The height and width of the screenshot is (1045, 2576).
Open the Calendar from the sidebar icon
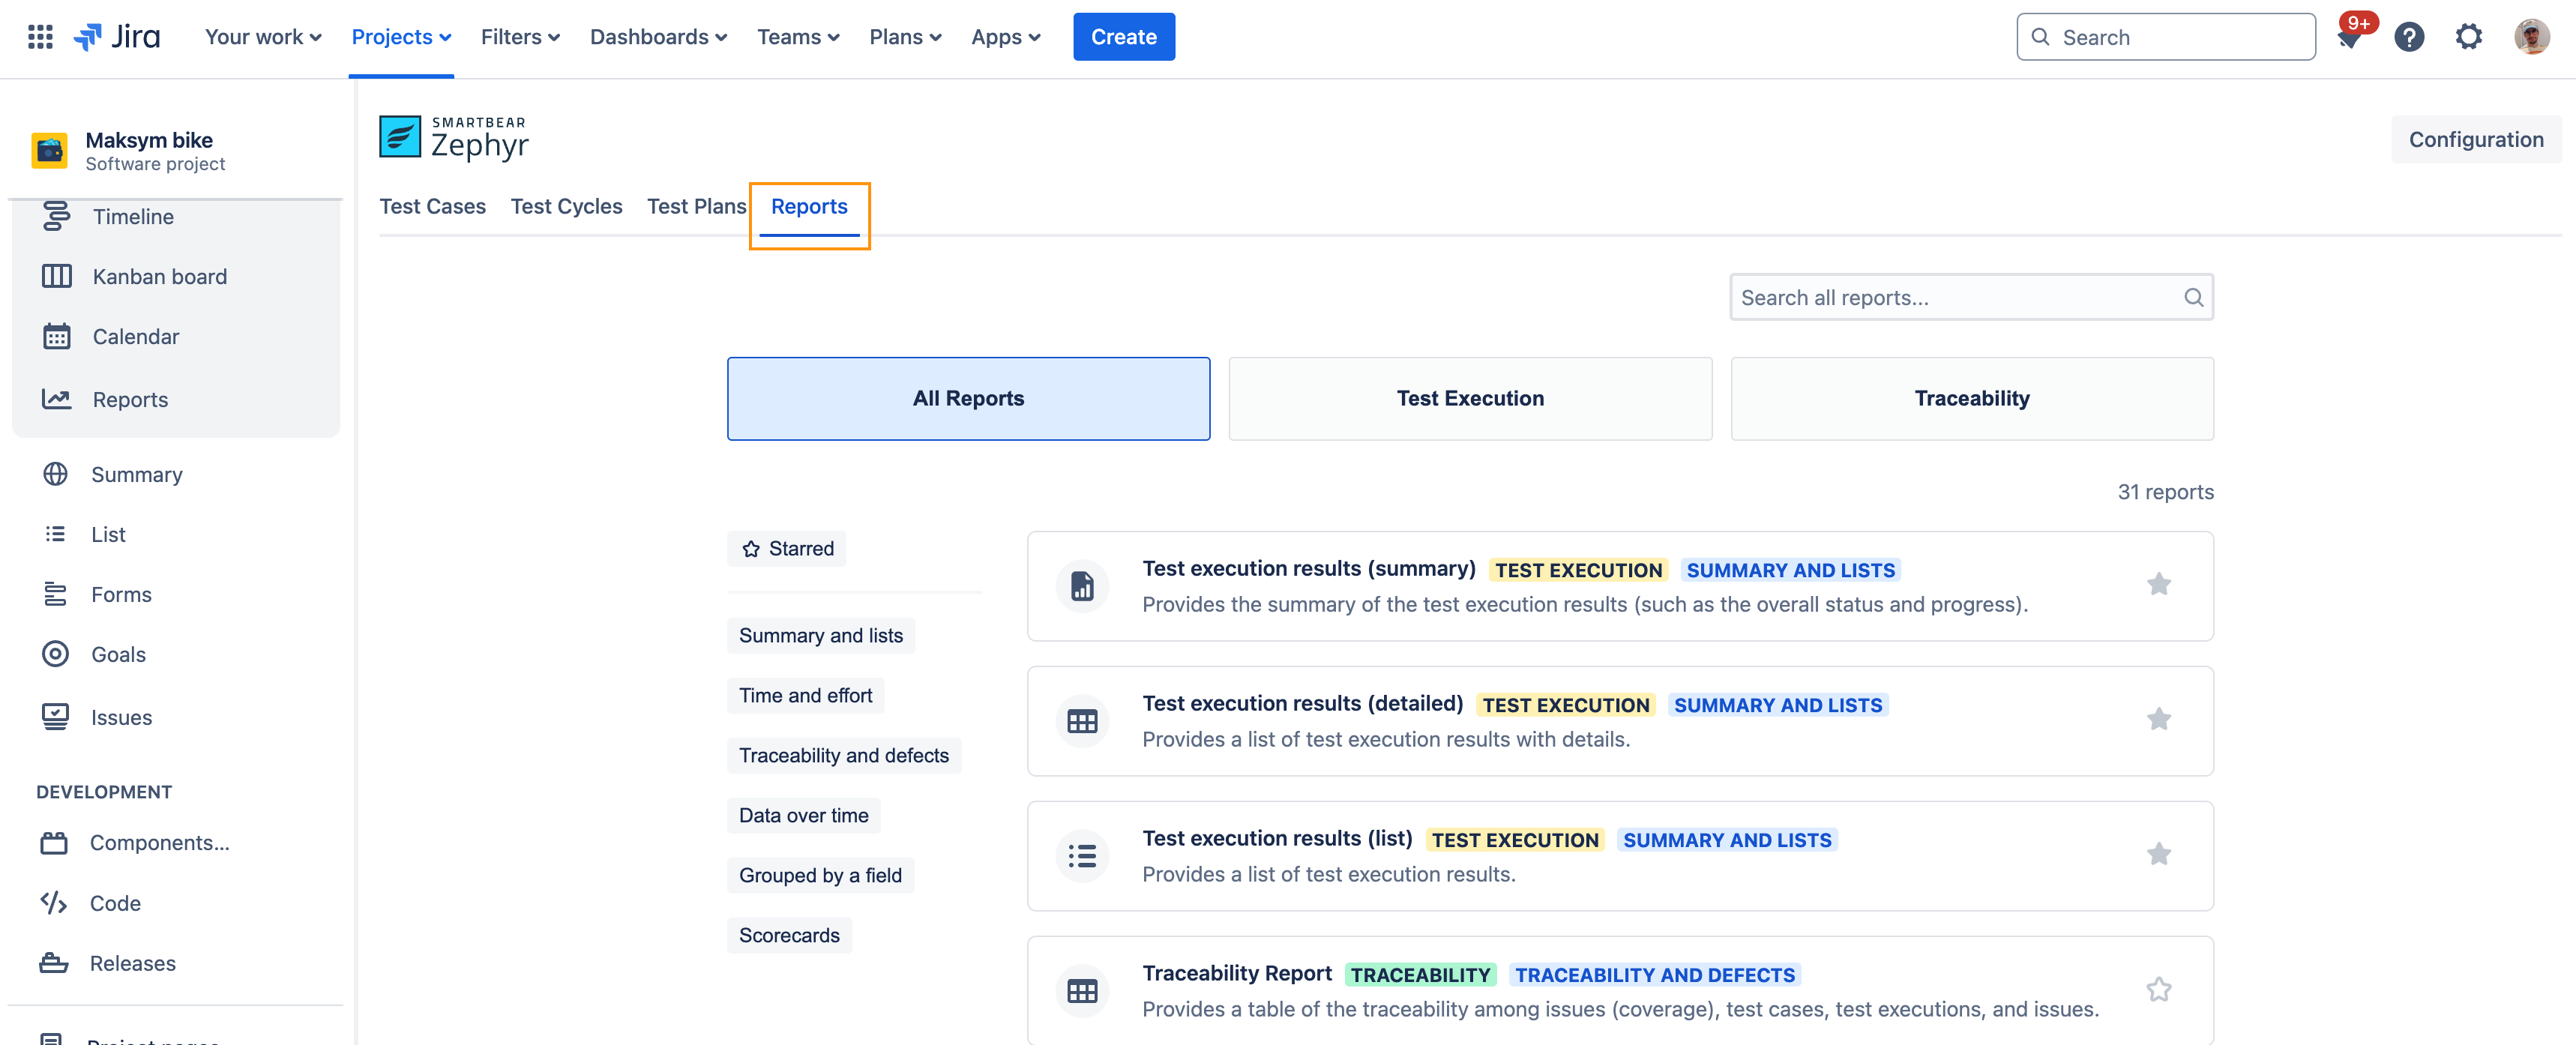coord(57,336)
